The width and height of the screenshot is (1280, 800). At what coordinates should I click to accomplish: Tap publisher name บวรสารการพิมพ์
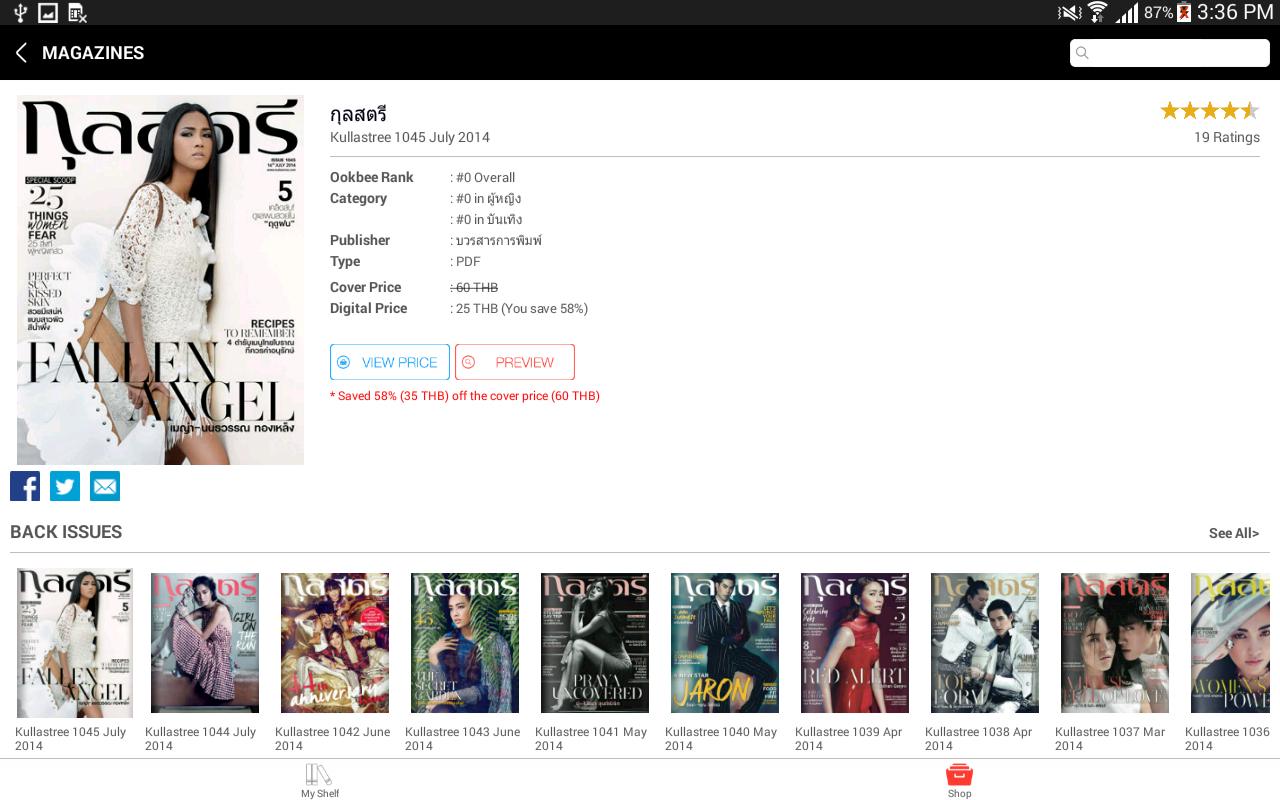coord(499,240)
